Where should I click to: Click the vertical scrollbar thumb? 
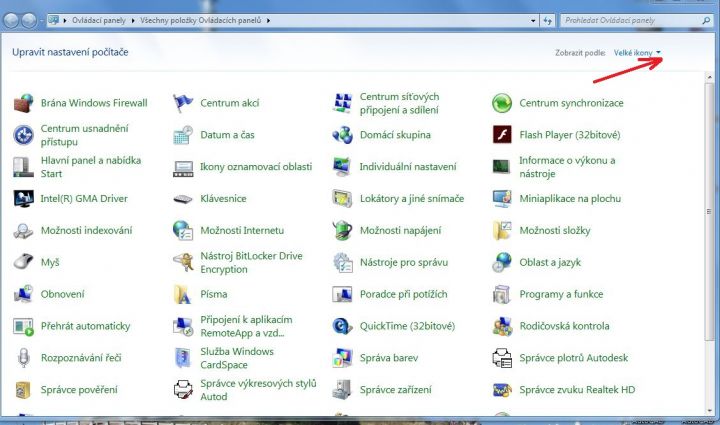pyautogui.click(x=710, y=212)
